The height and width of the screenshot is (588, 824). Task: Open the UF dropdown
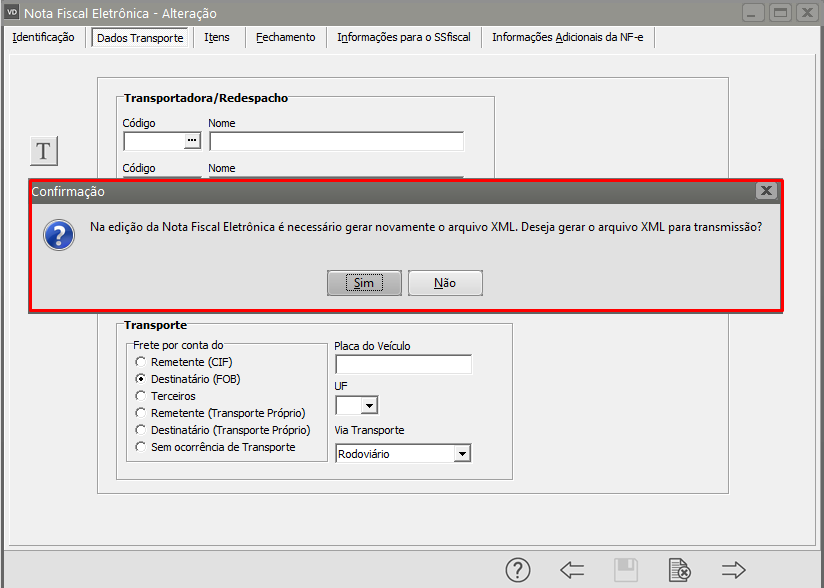(x=369, y=405)
